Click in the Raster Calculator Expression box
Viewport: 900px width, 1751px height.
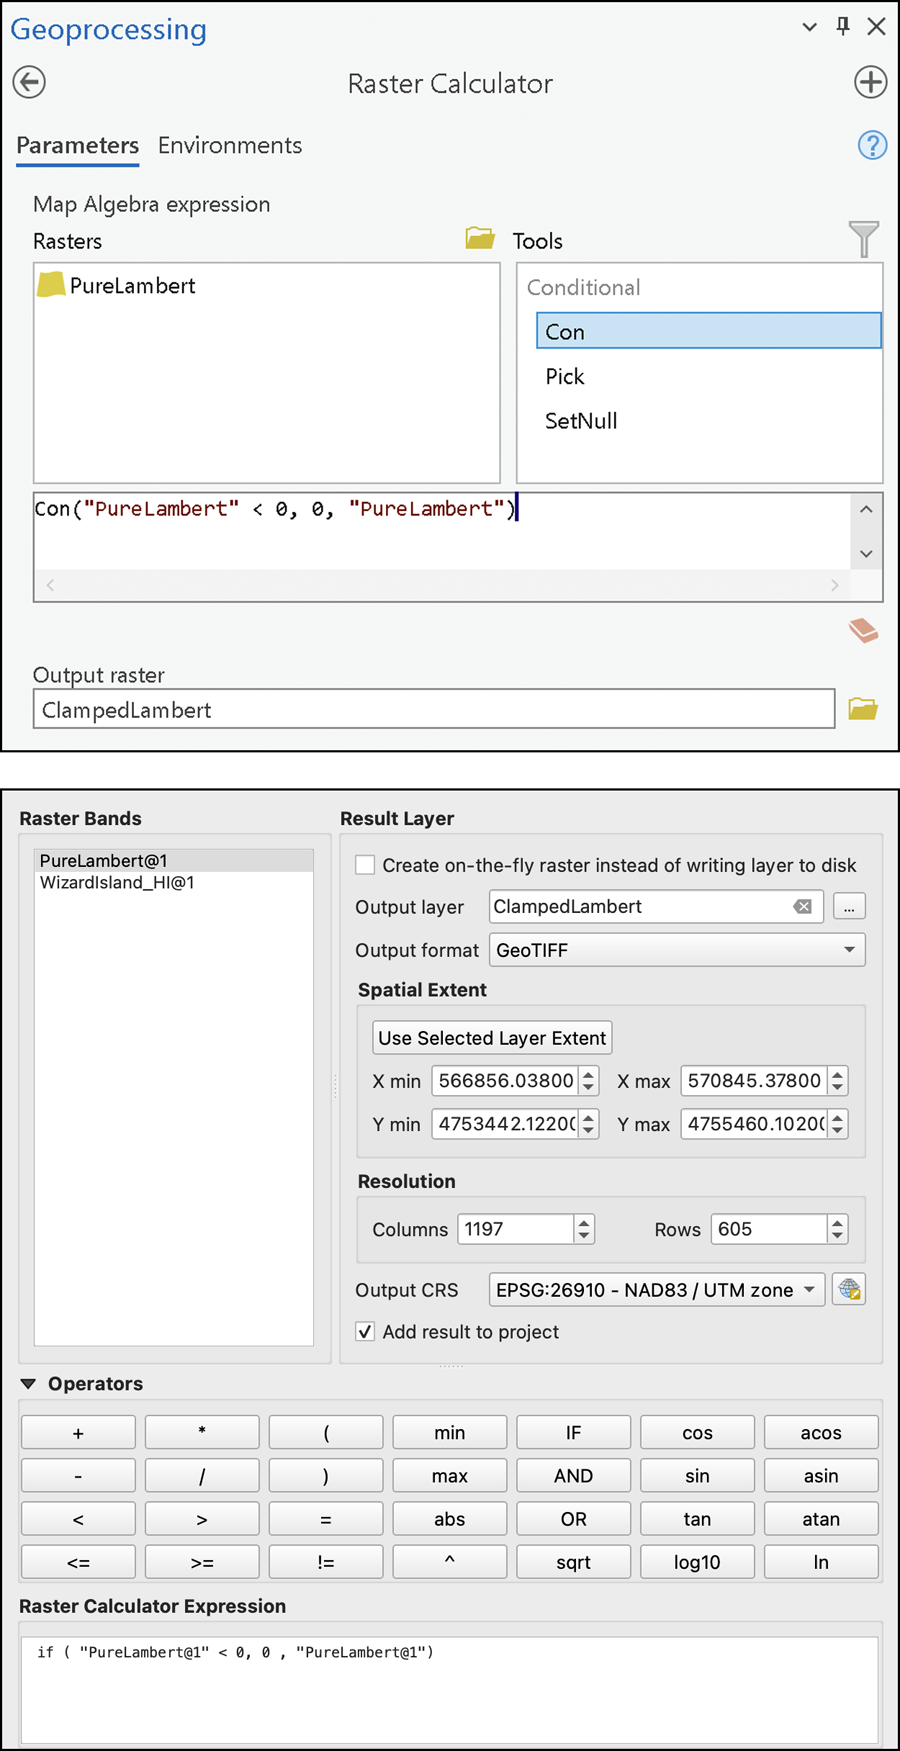pyautogui.click(x=450, y=1690)
